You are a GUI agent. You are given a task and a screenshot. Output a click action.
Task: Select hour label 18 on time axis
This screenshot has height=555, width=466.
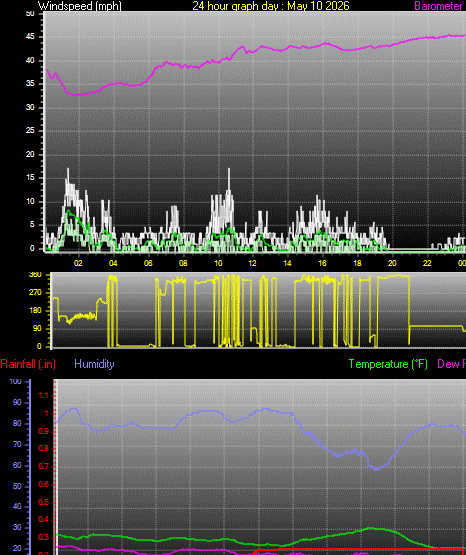[x=357, y=263]
